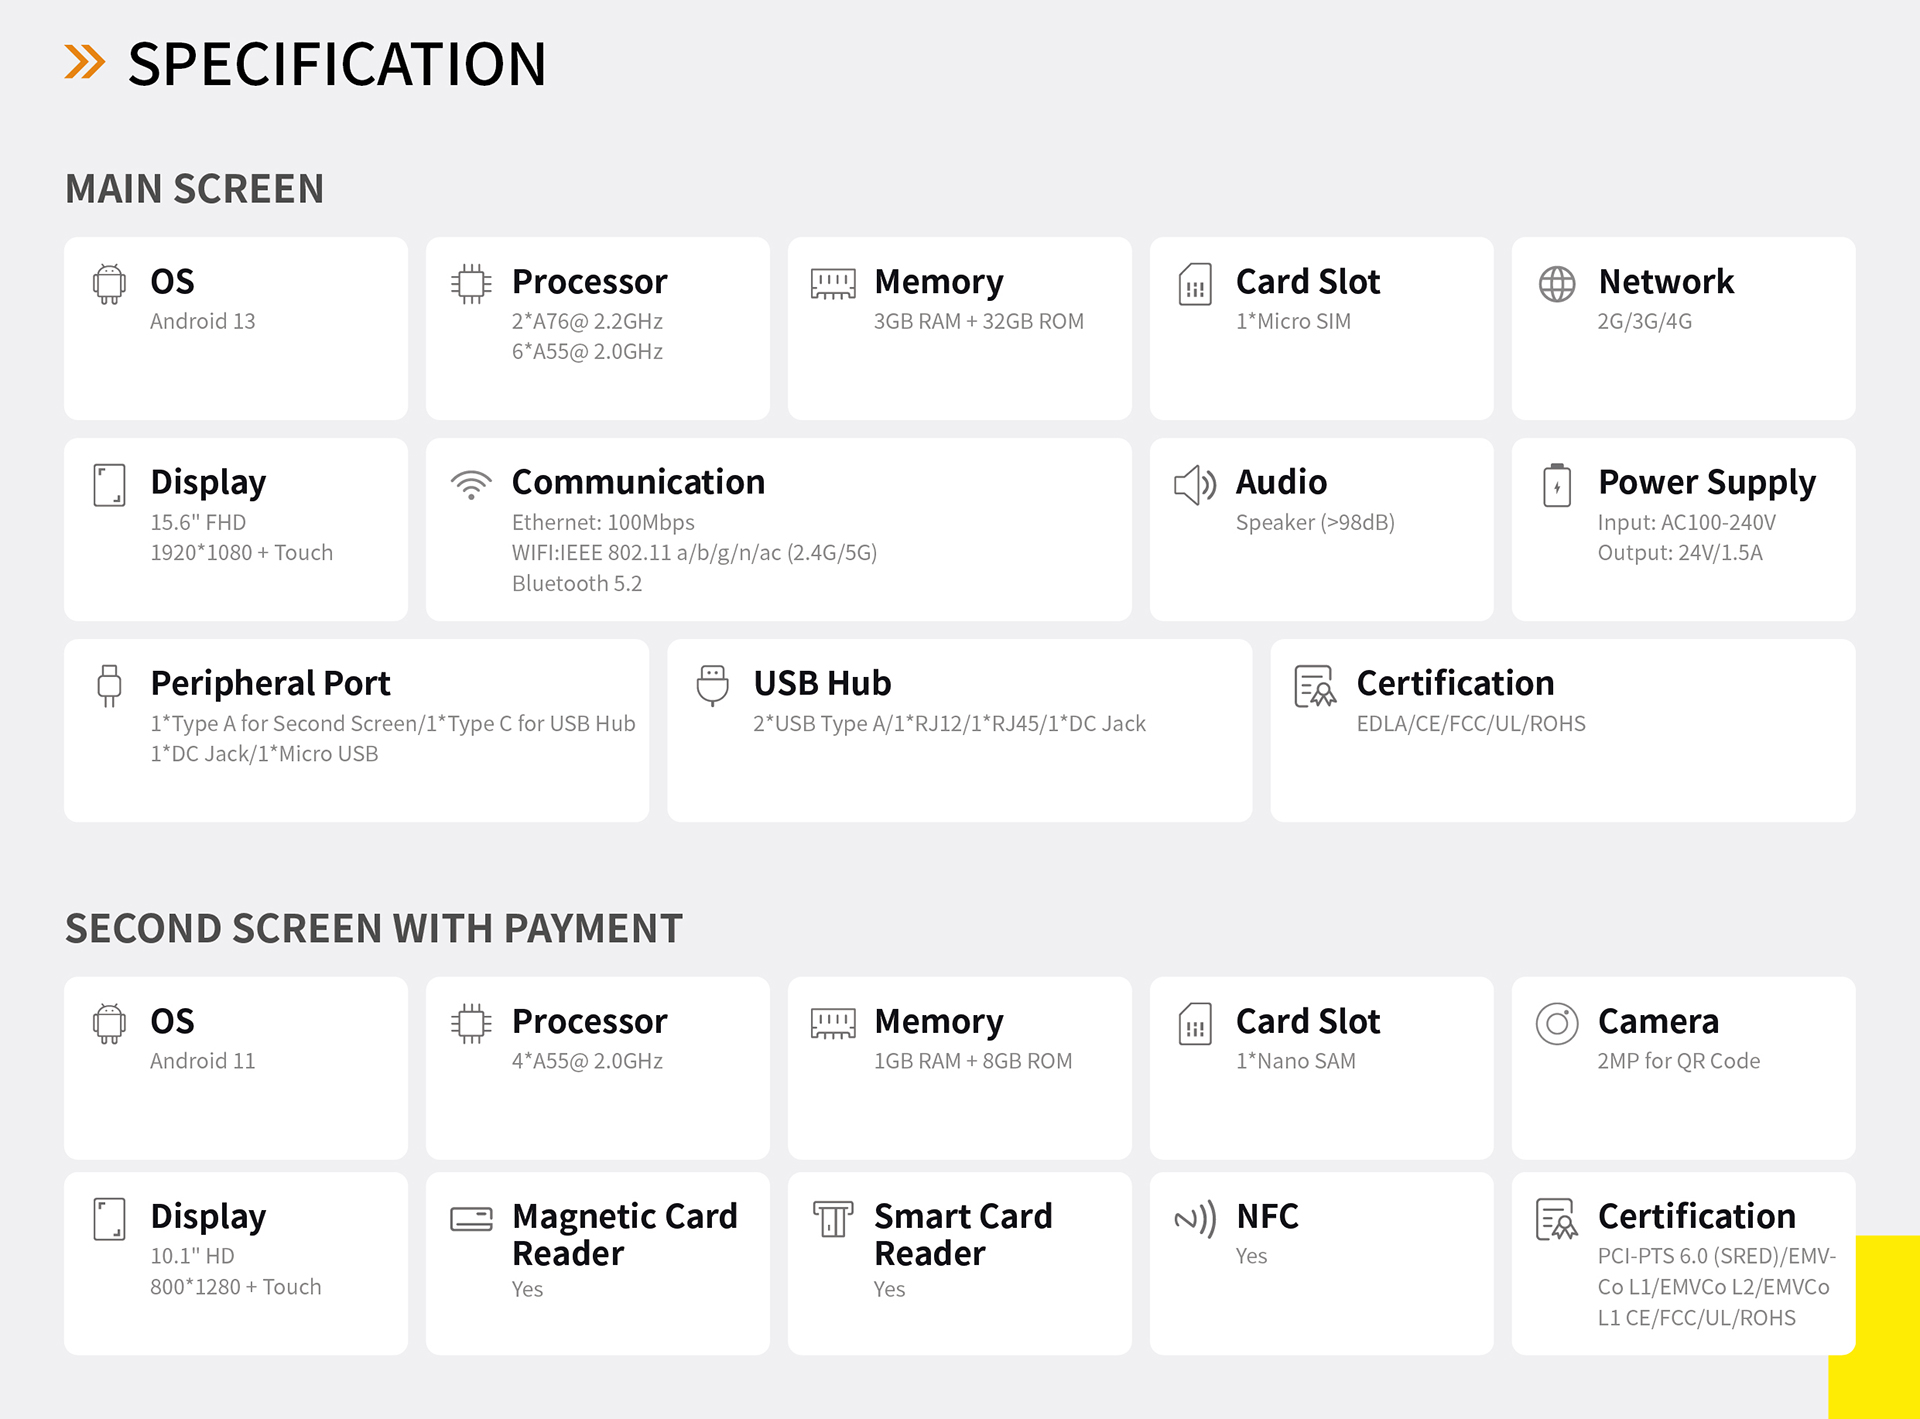The image size is (1920, 1419).
Task: Click the Memory card showing 3GB RAM + 32GB ROM
Action: [x=959, y=328]
